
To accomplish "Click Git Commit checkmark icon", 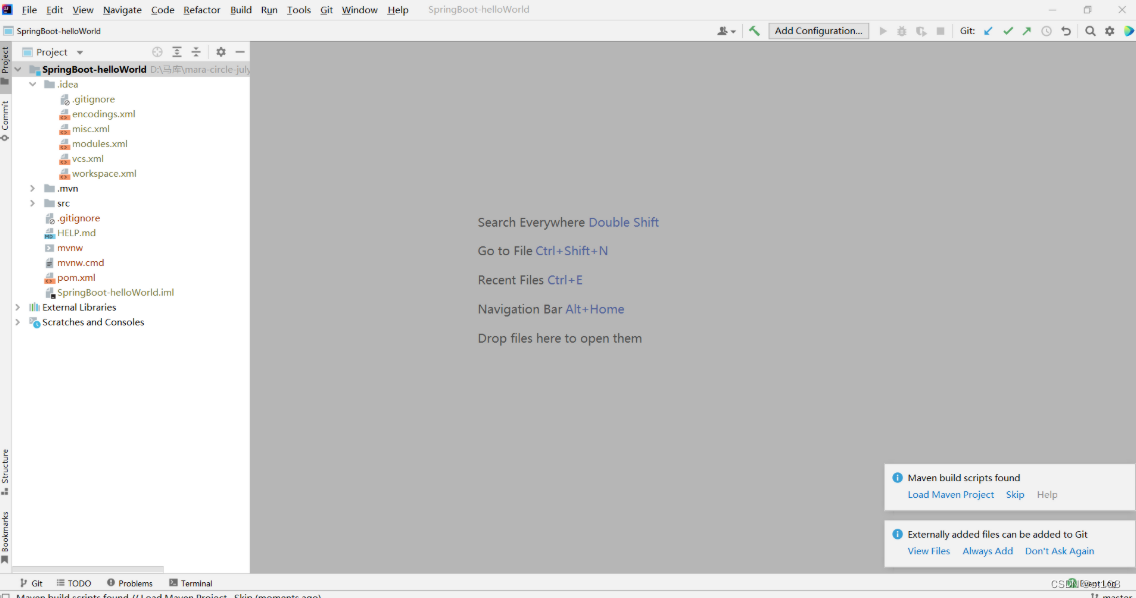I will coord(1008,31).
